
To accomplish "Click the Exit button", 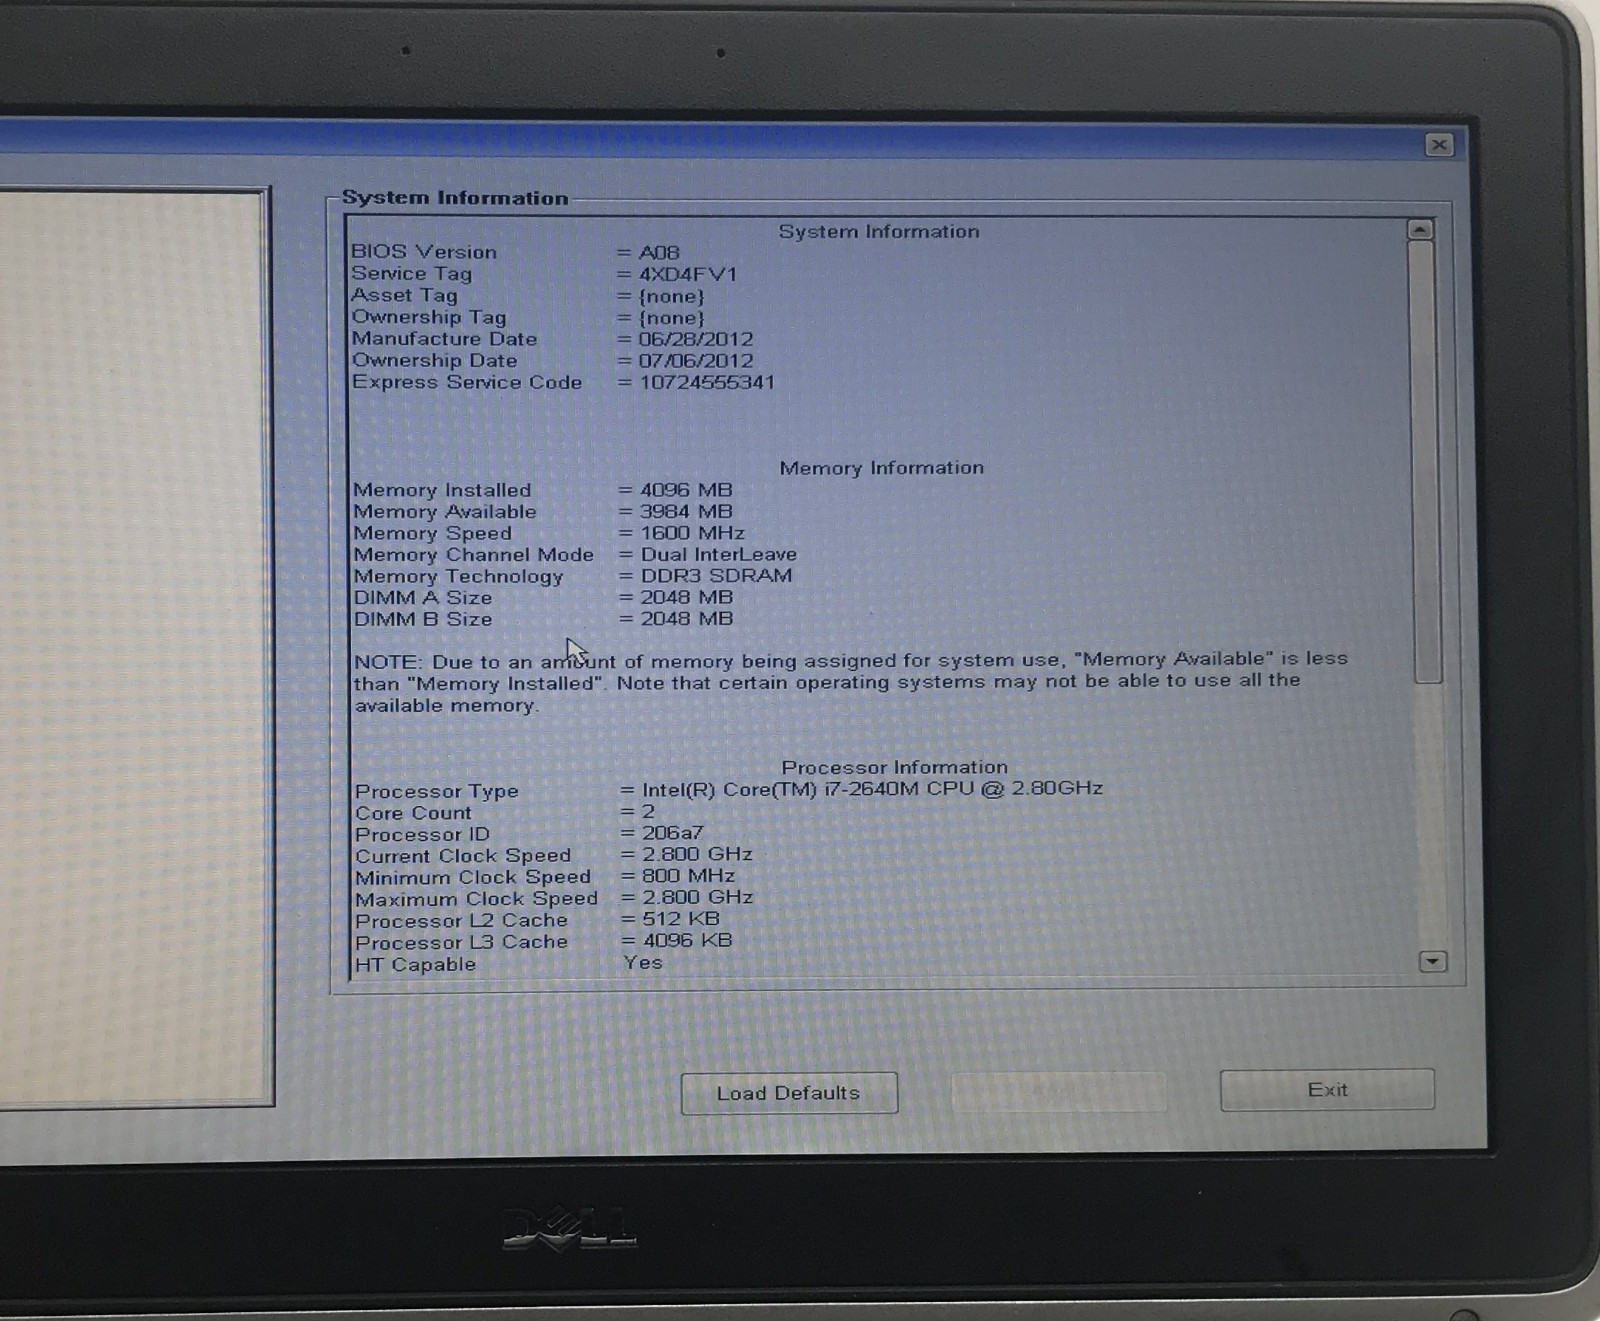I will pos(1327,1090).
